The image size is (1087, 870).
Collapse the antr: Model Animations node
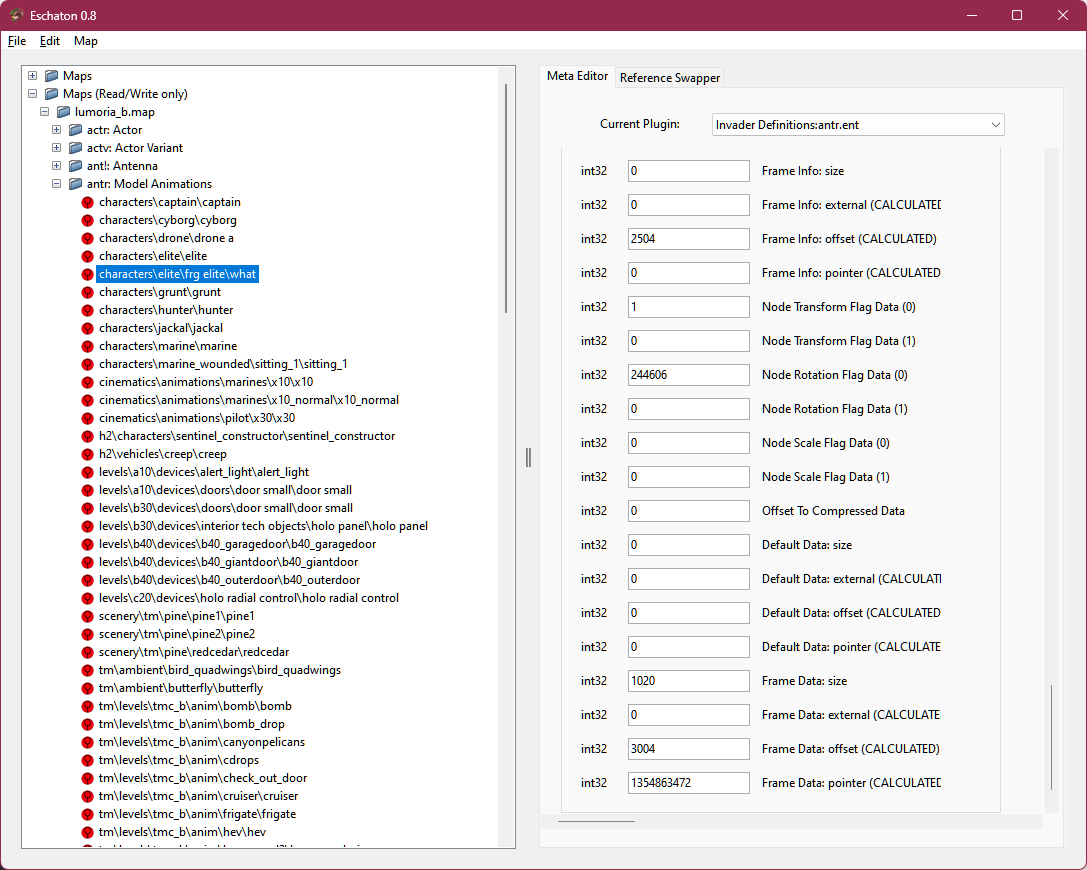[x=56, y=183]
